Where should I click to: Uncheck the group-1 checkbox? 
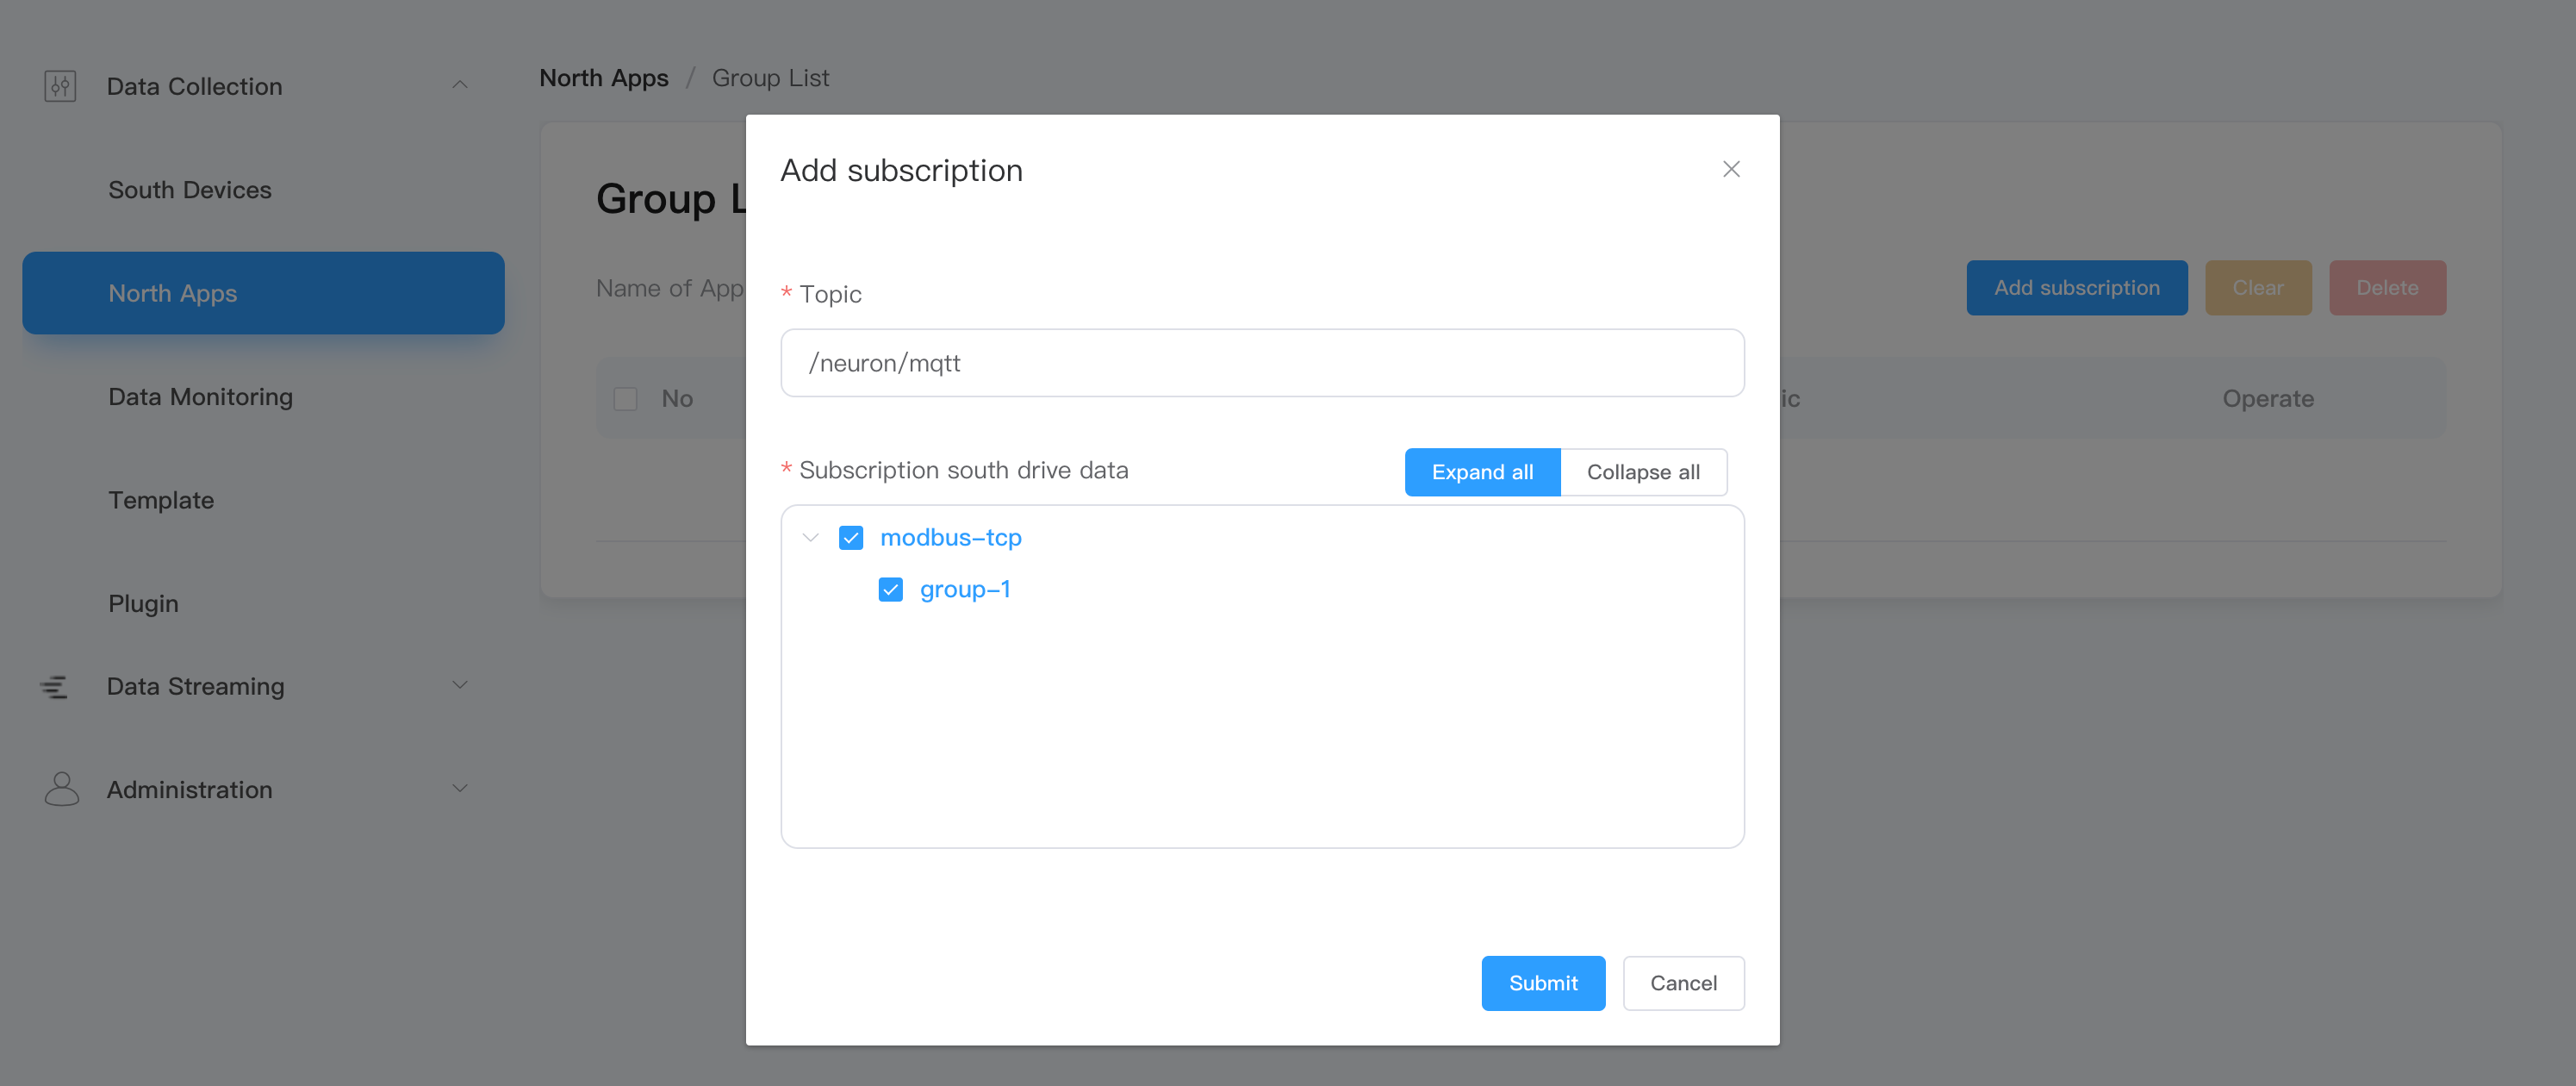pyautogui.click(x=890, y=590)
